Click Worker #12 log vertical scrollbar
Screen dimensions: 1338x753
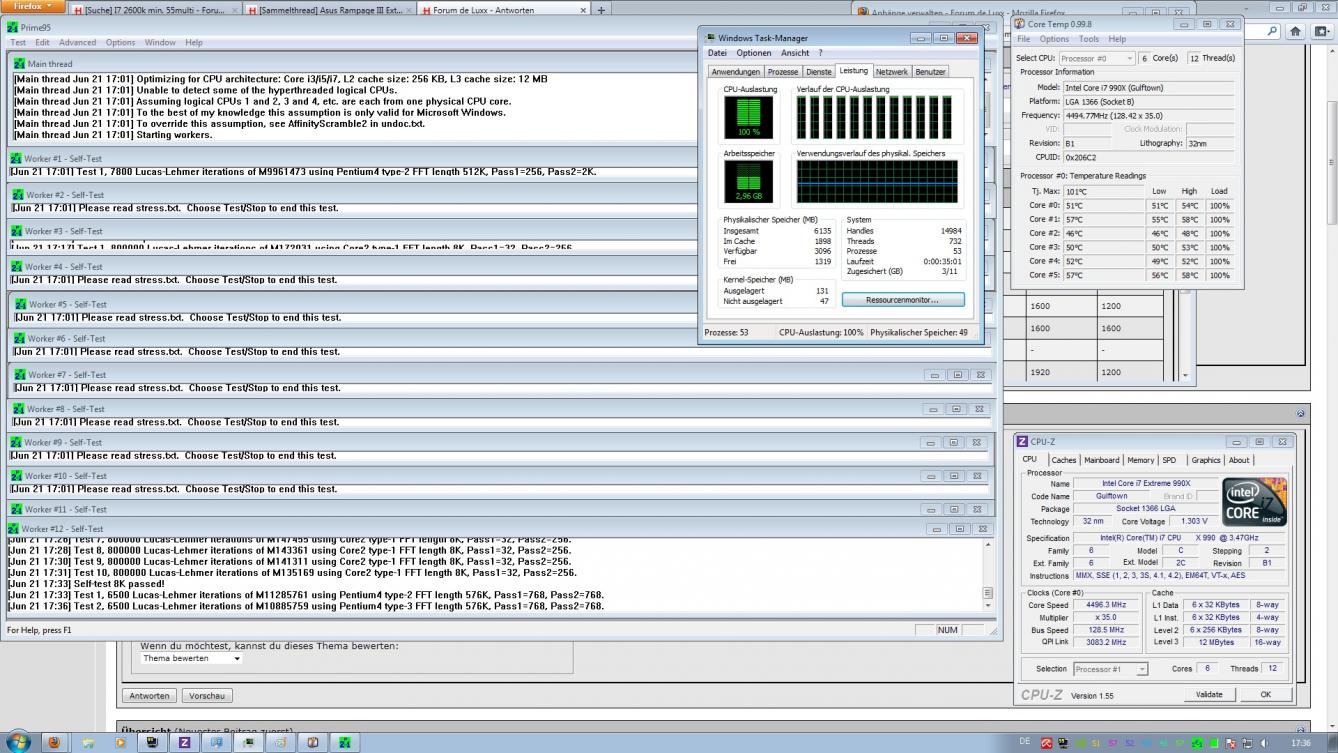(989, 574)
